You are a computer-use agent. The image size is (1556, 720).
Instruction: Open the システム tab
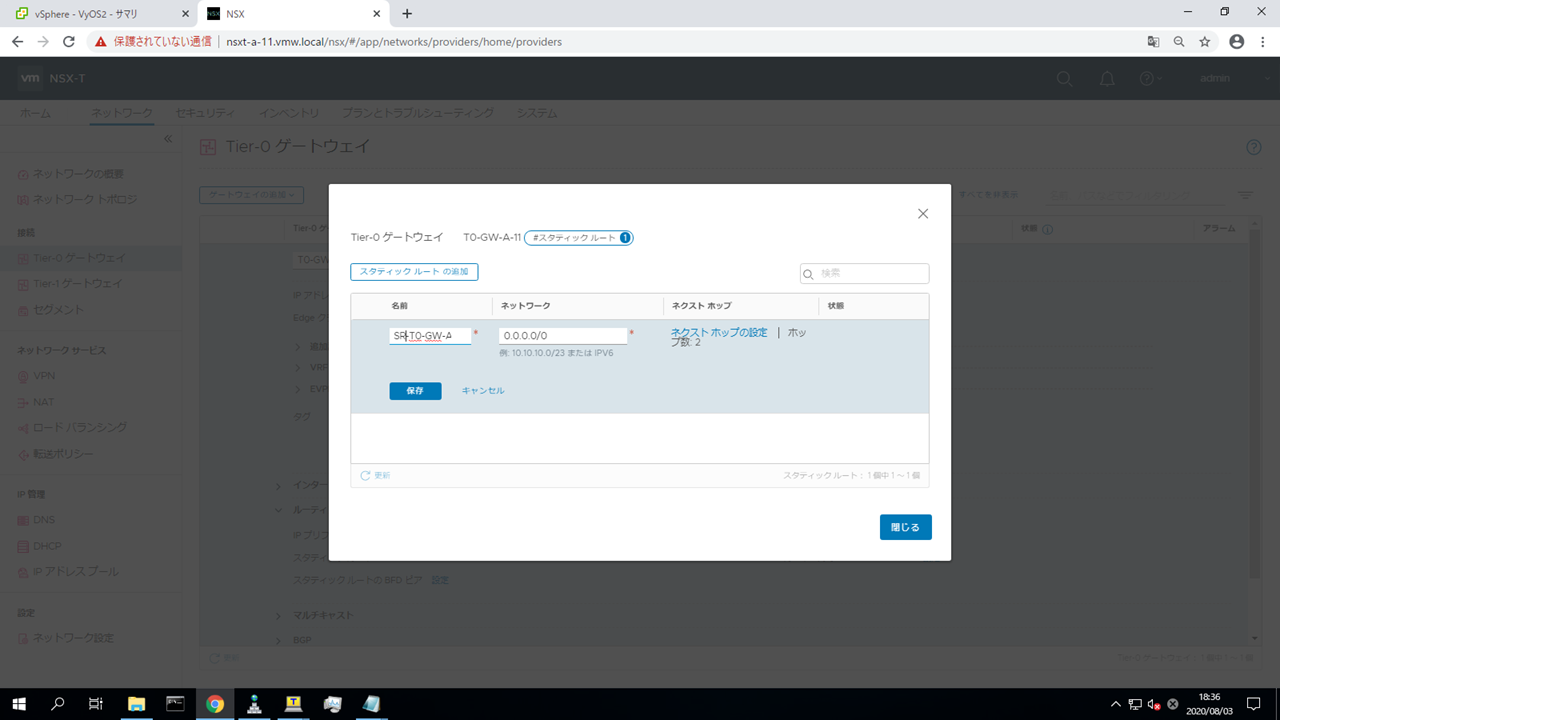tap(537, 113)
